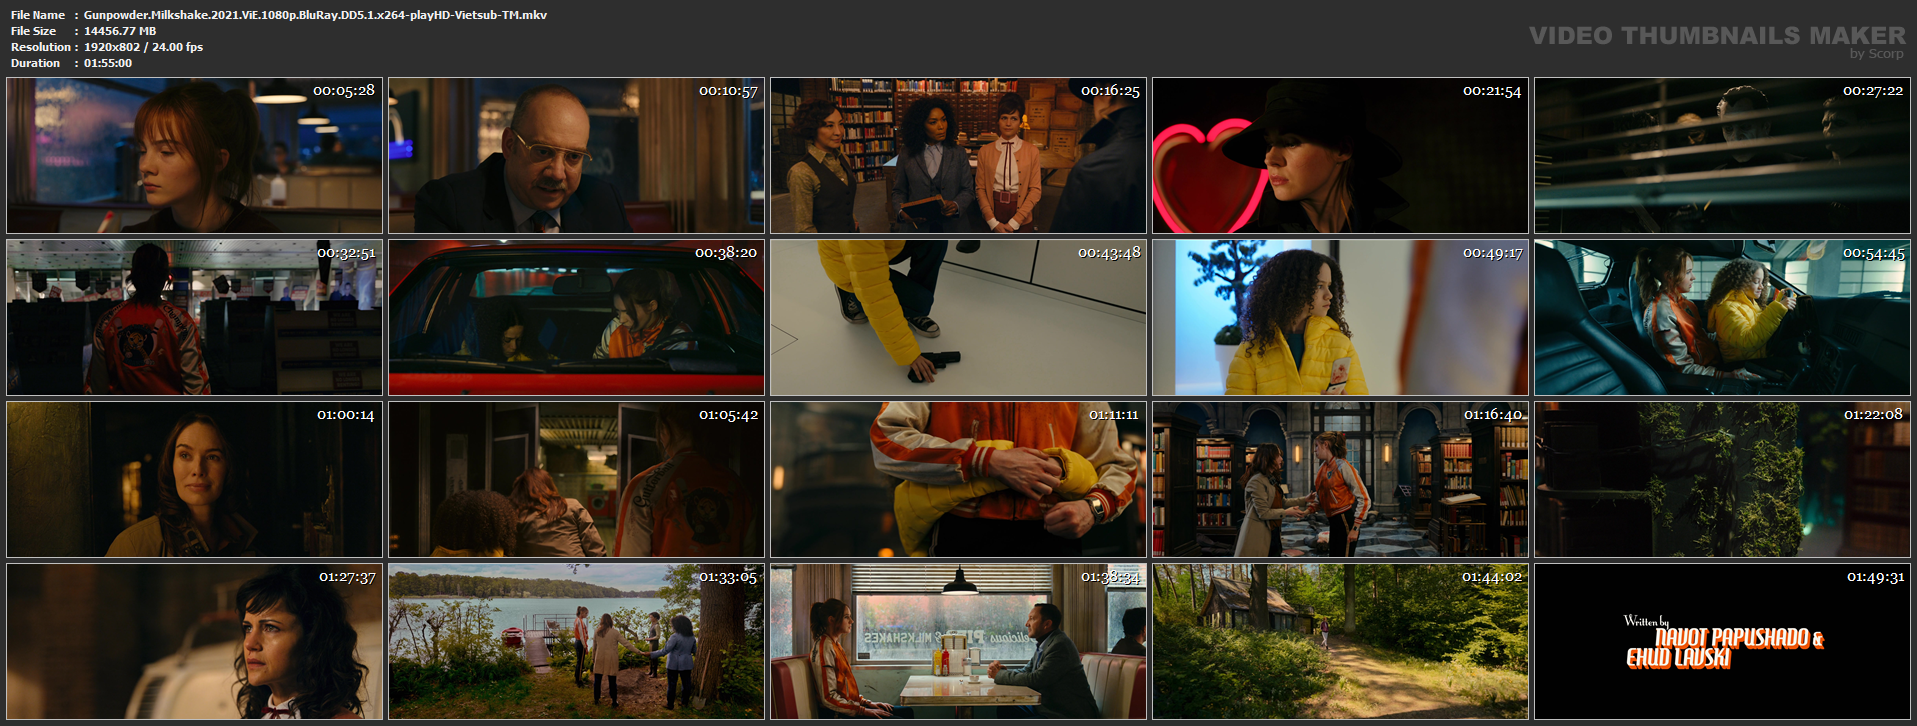This screenshot has height=726, width=1917.
Task: Click the red car frame at 00:38:20
Action: 576,318
